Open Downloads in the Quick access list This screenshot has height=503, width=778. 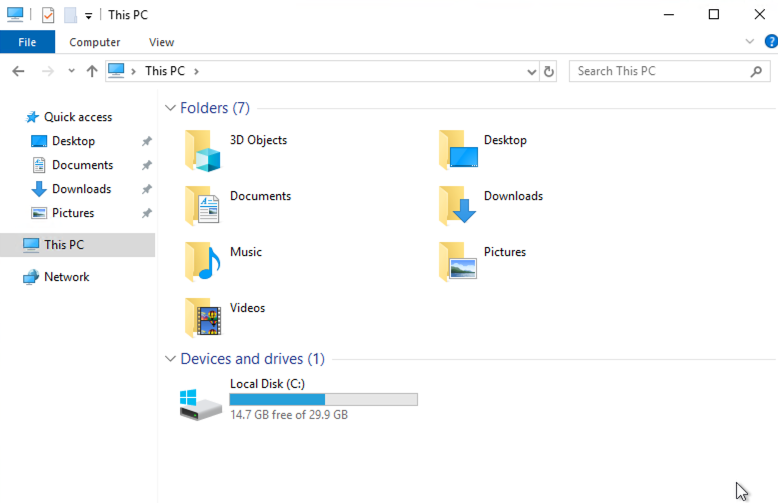click(82, 189)
